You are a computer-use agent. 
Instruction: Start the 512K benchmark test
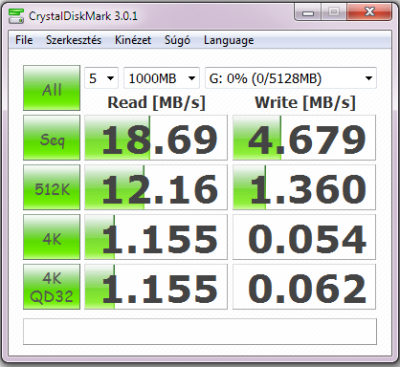(x=52, y=187)
